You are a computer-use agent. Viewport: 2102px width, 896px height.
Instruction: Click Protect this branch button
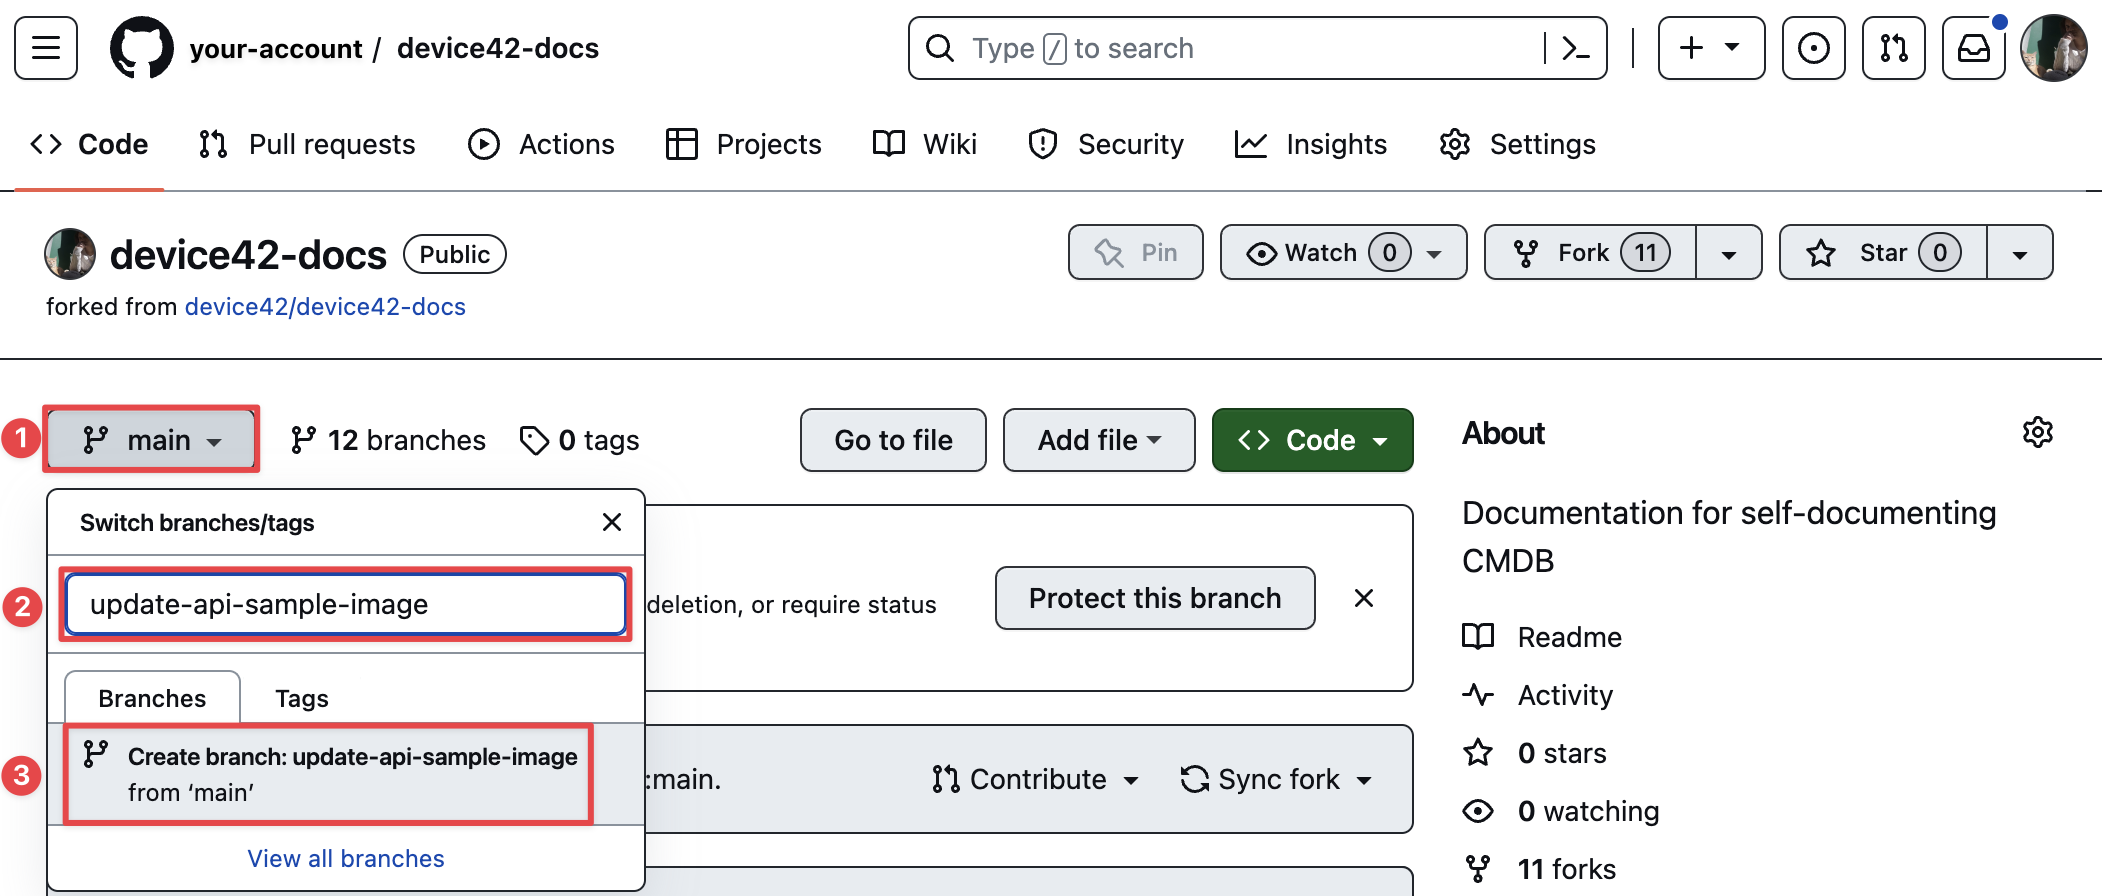pos(1154,598)
